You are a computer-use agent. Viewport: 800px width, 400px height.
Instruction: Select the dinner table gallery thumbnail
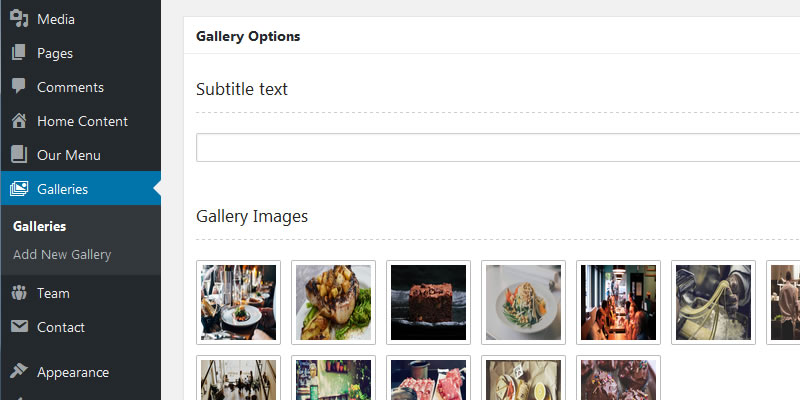[238, 302]
